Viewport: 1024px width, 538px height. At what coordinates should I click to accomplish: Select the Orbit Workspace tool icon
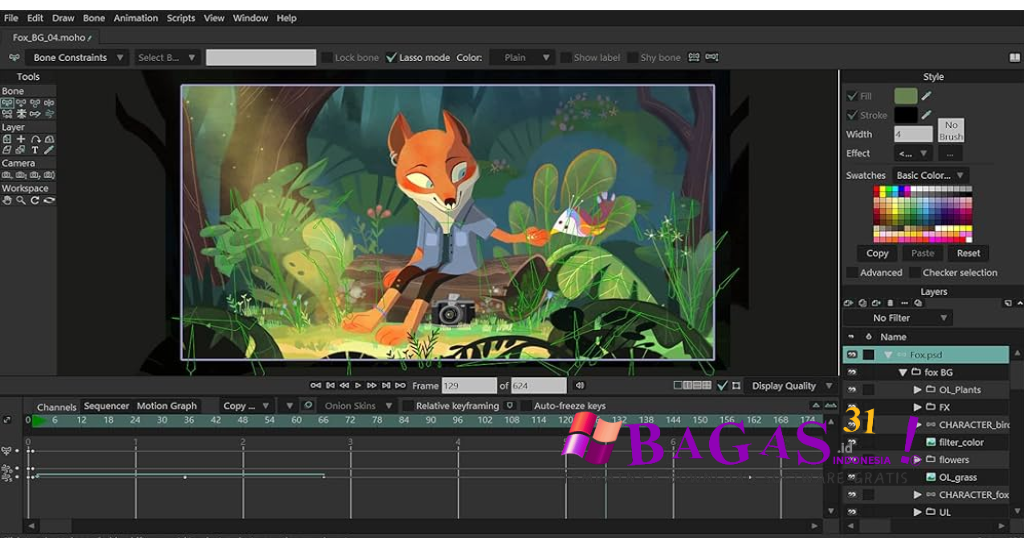click(x=49, y=200)
